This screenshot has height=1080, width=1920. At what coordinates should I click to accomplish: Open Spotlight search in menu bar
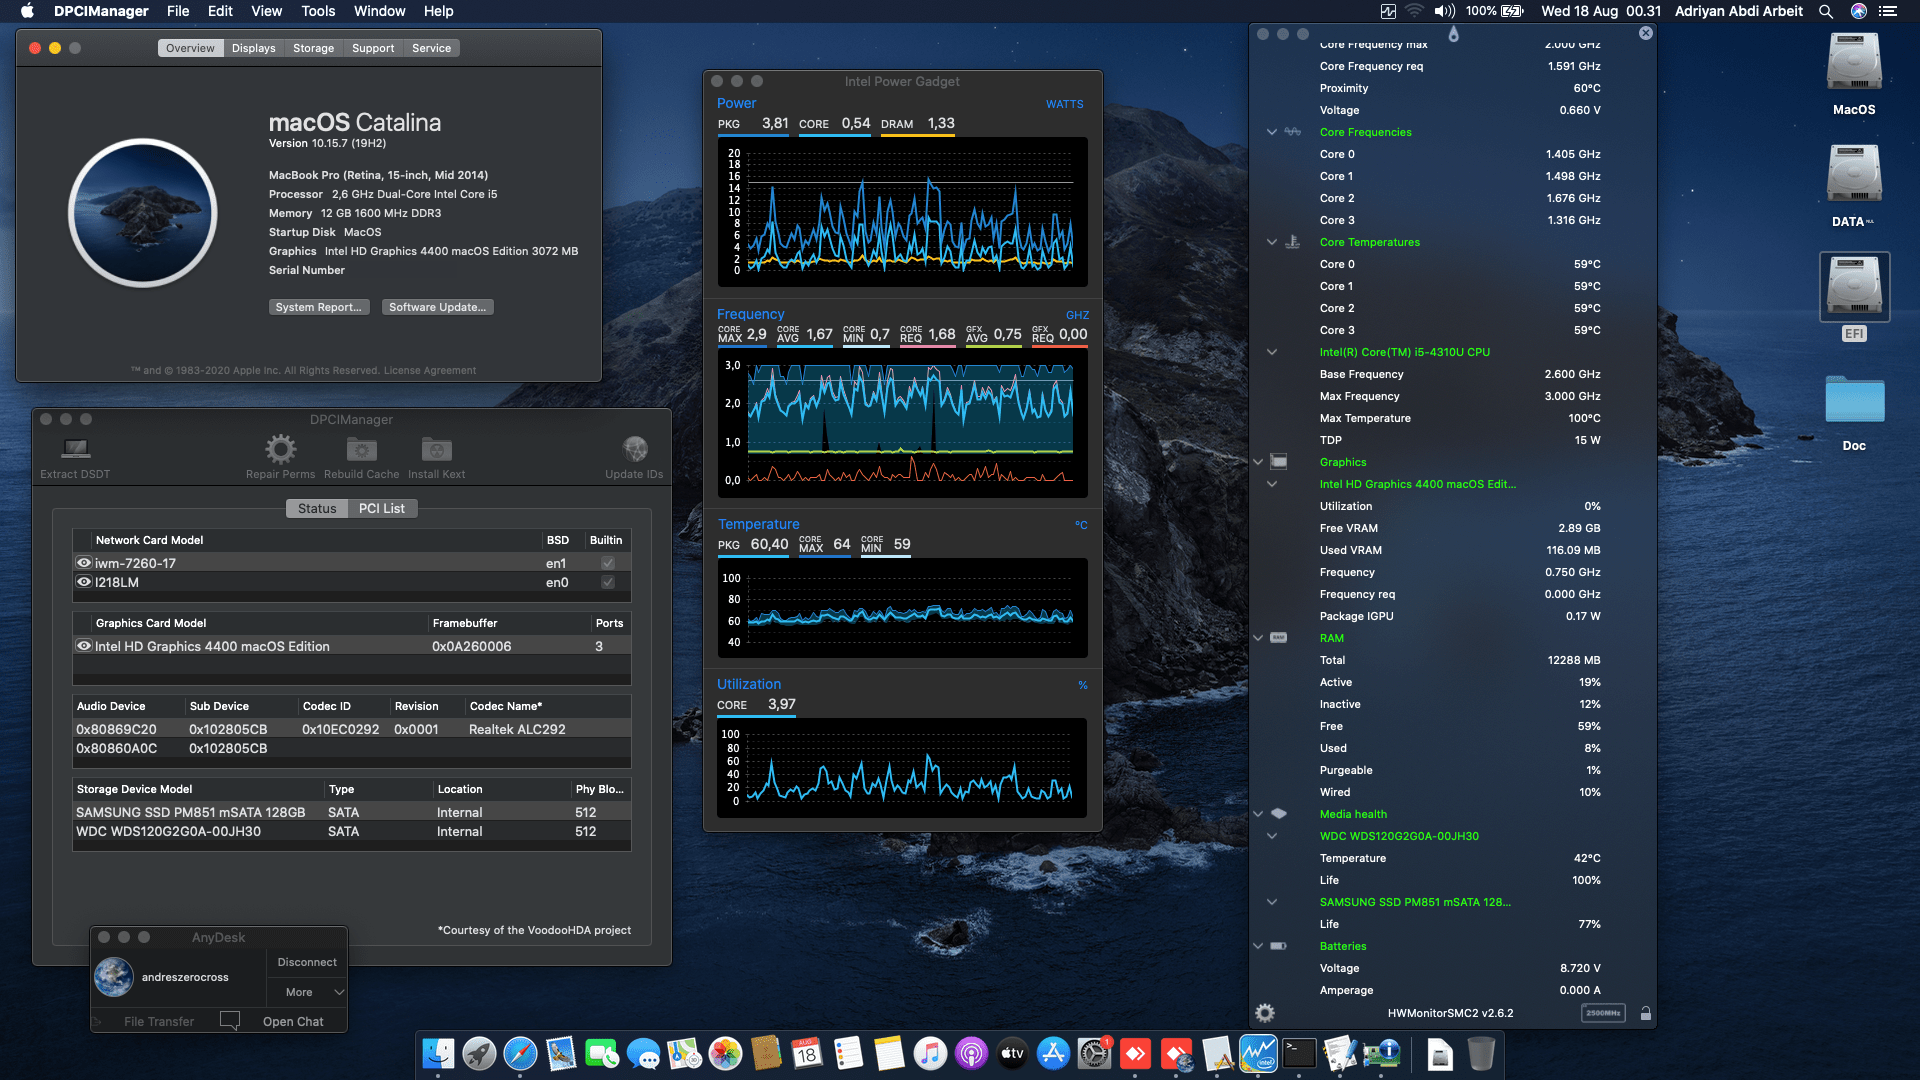pos(1826,11)
